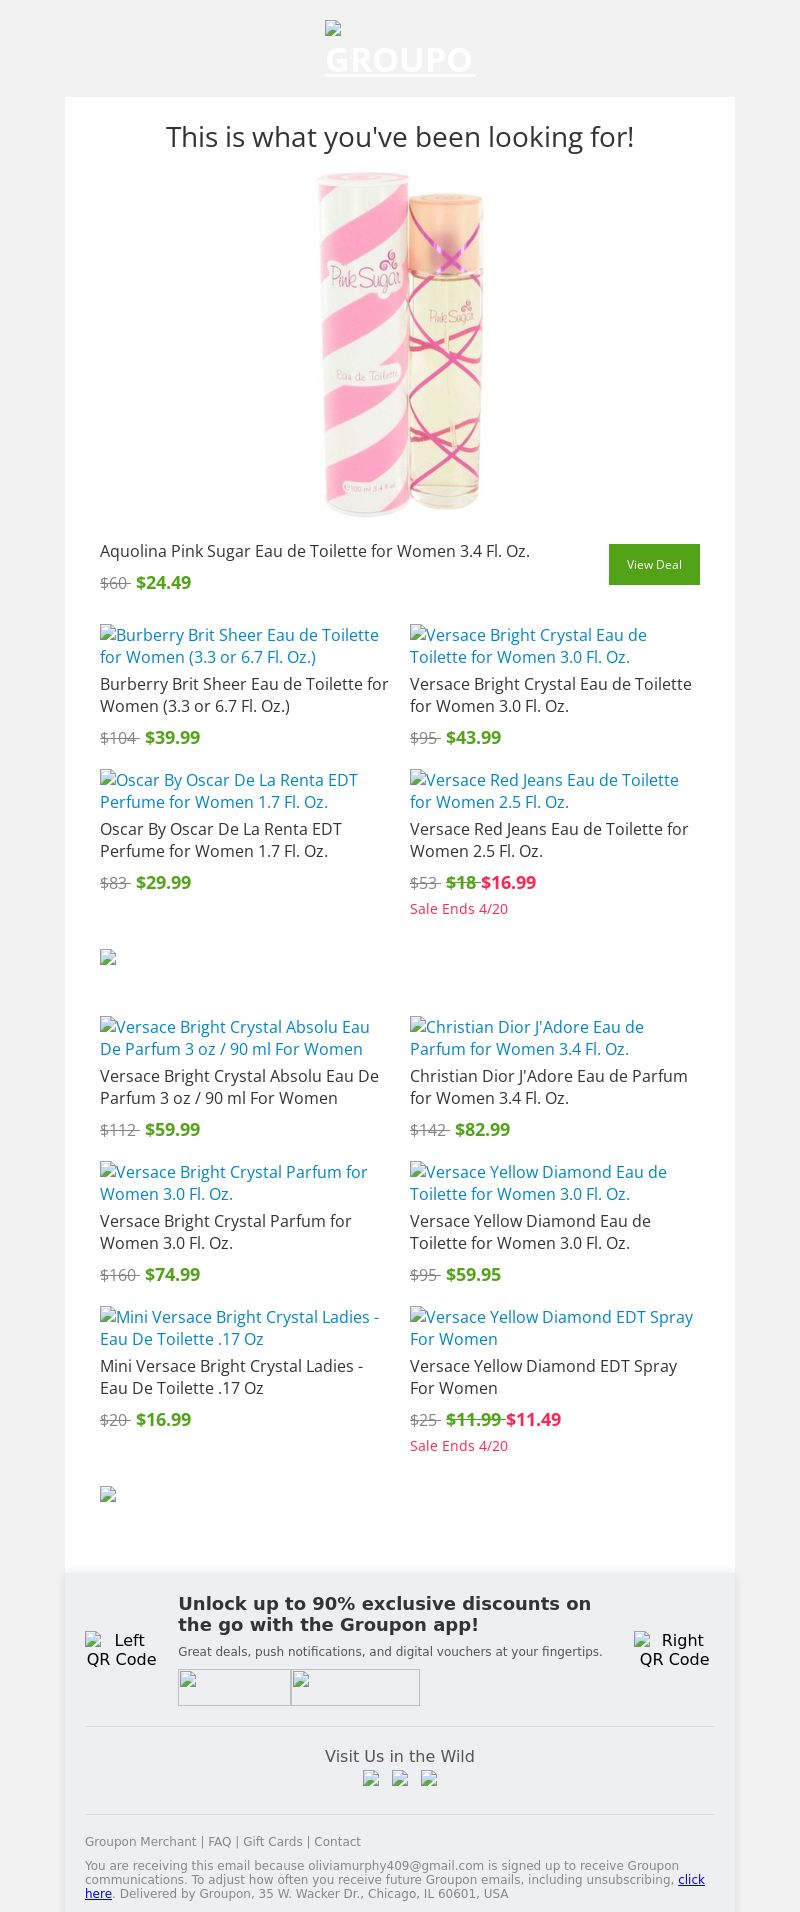800x1912 pixels.
Task: Click the 'click here' unsubscribe link
Action: [691, 1879]
